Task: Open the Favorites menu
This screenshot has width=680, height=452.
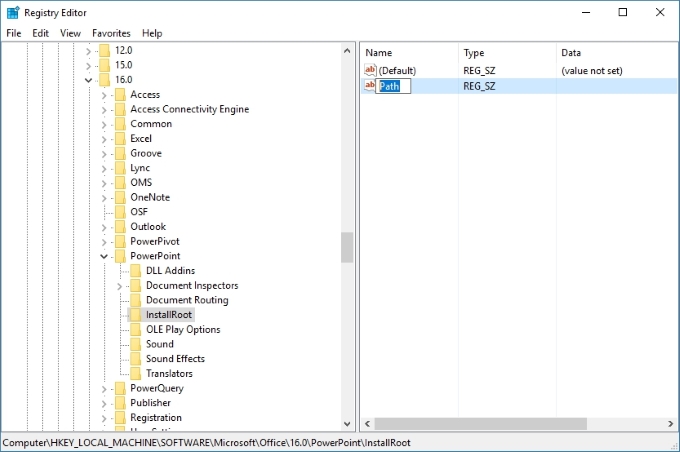Action: 111,33
